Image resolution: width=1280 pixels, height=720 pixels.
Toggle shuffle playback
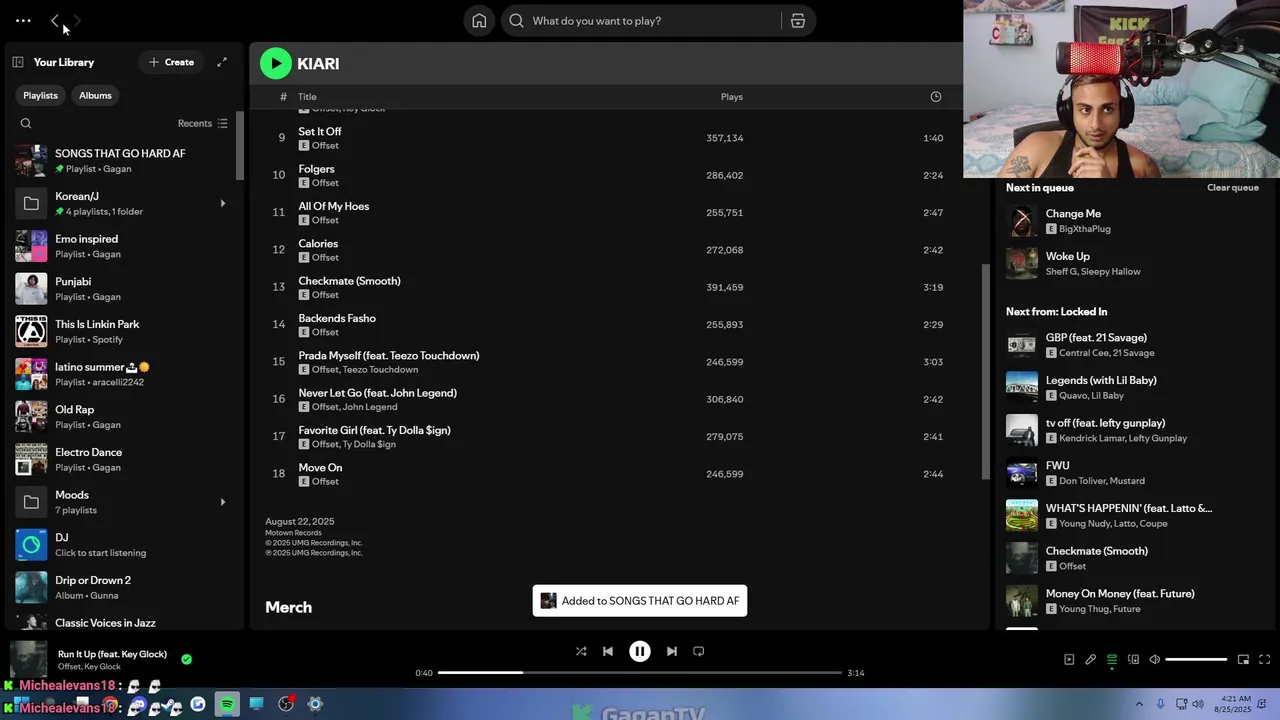[581, 651]
